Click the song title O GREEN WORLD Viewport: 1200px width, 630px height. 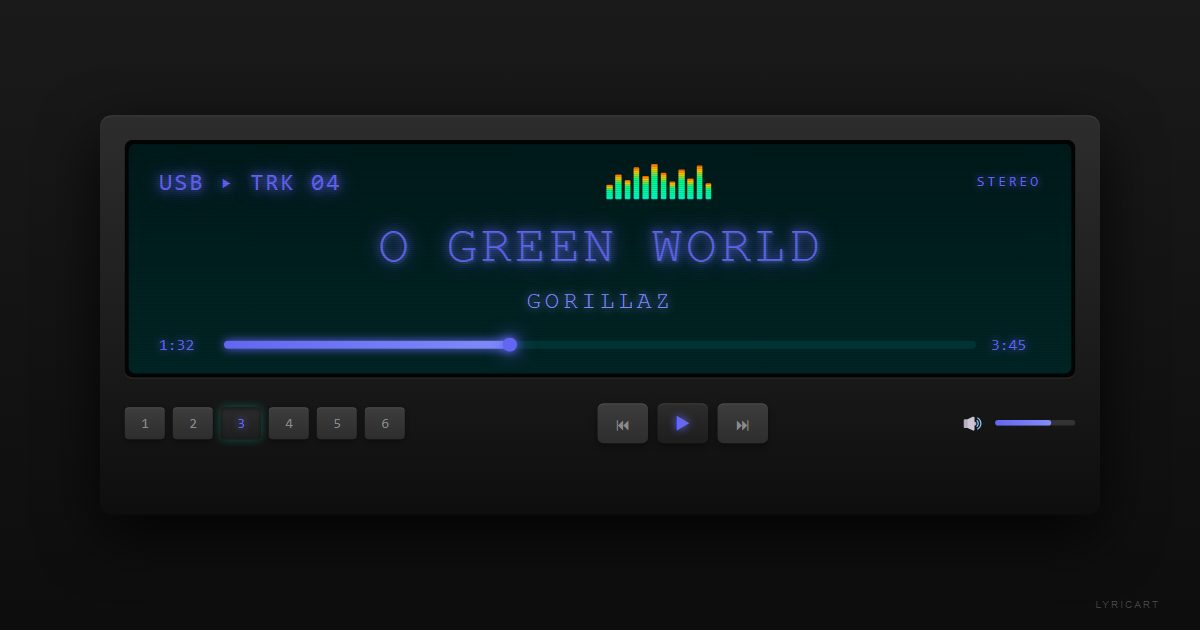(x=598, y=246)
